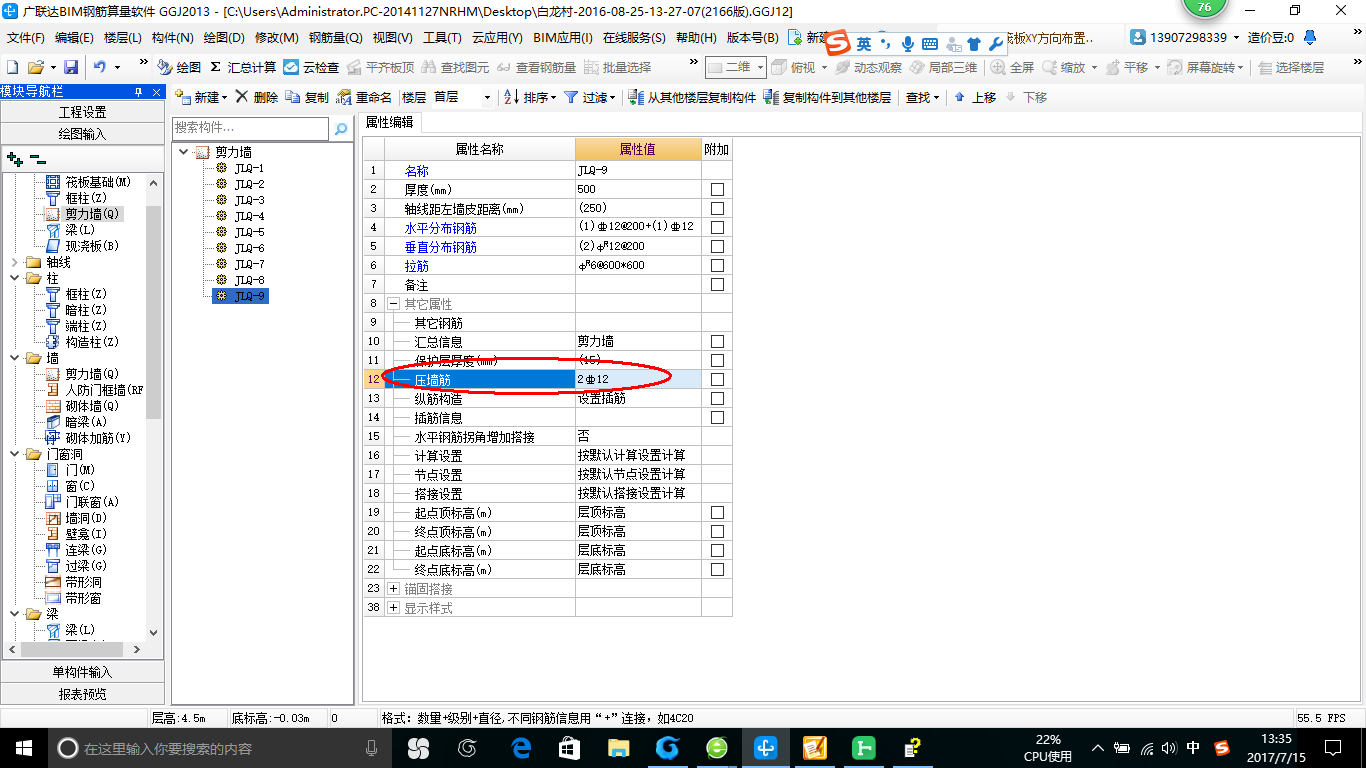Click the Sogou input microphone icon

pyautogui.click(x=908, y=44)
